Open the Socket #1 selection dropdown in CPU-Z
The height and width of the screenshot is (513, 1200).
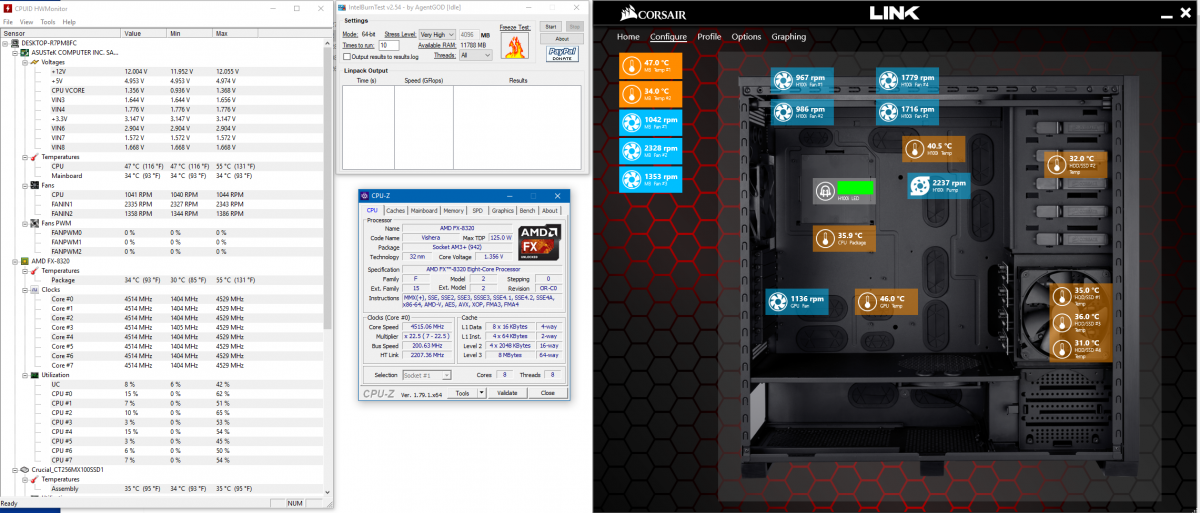point(427,375)
